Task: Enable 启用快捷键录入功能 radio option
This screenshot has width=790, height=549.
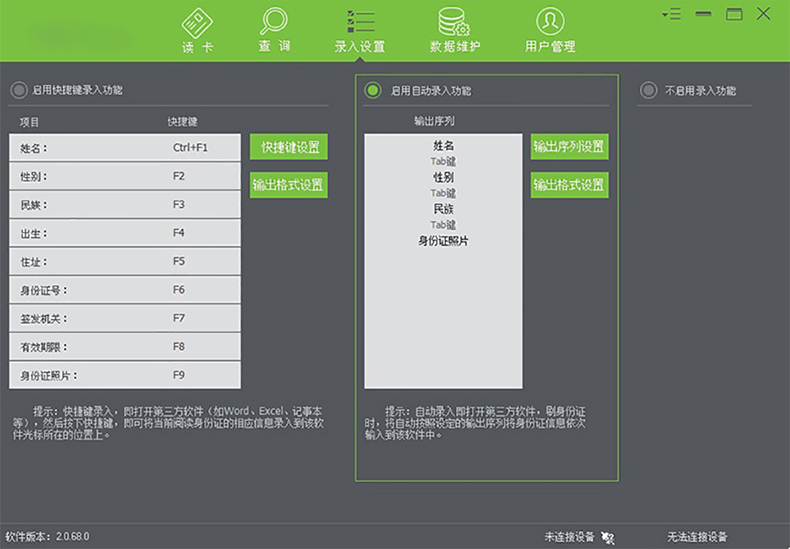Action: click(x=19, y=91)
